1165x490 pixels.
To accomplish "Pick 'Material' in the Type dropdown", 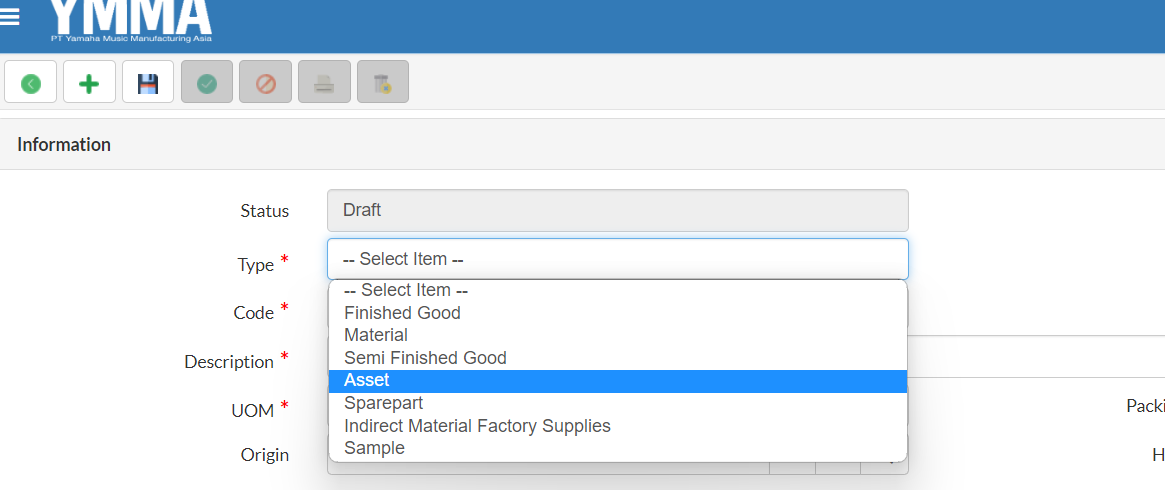I will pyautogui.click(x=376, y=335).
